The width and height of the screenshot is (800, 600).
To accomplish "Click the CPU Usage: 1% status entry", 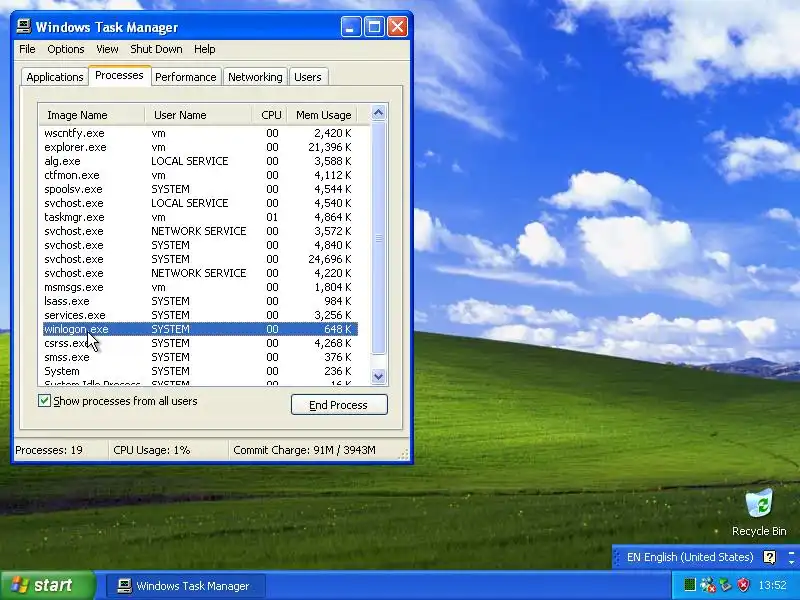I will pos(152,450).
